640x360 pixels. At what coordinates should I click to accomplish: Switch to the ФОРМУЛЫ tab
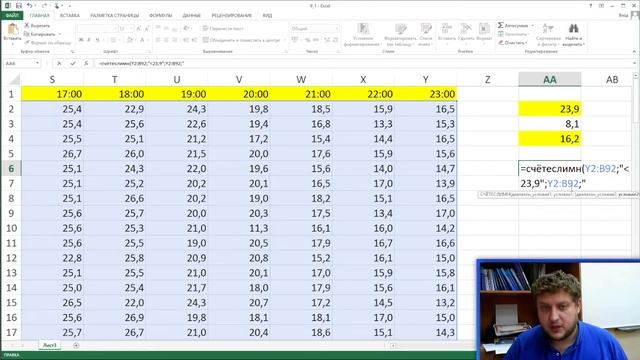coord(161,16)
